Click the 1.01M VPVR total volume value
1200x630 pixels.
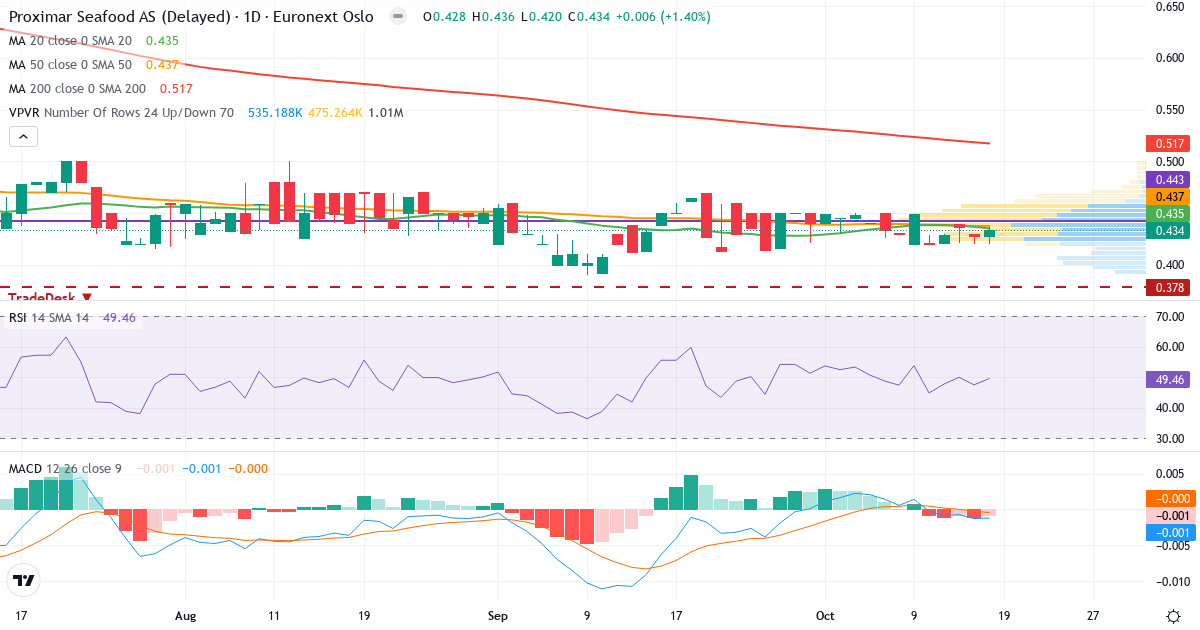tap(386, 113)
